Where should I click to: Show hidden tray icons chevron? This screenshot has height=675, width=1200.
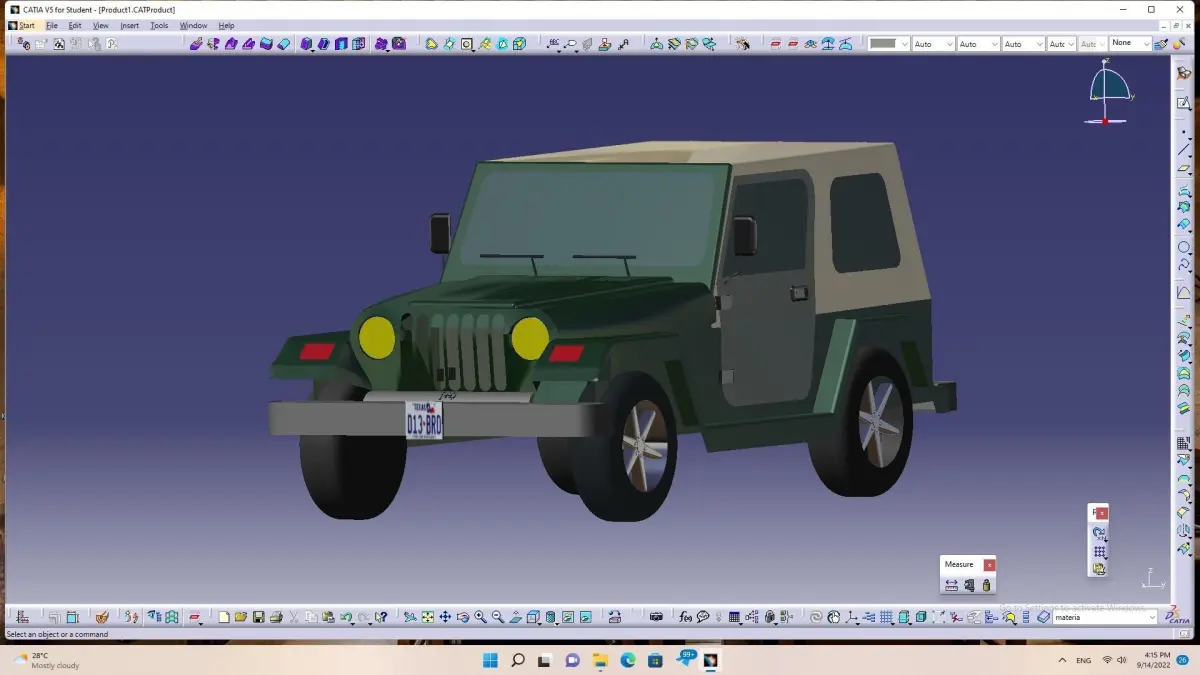(x=1062, y=660)
